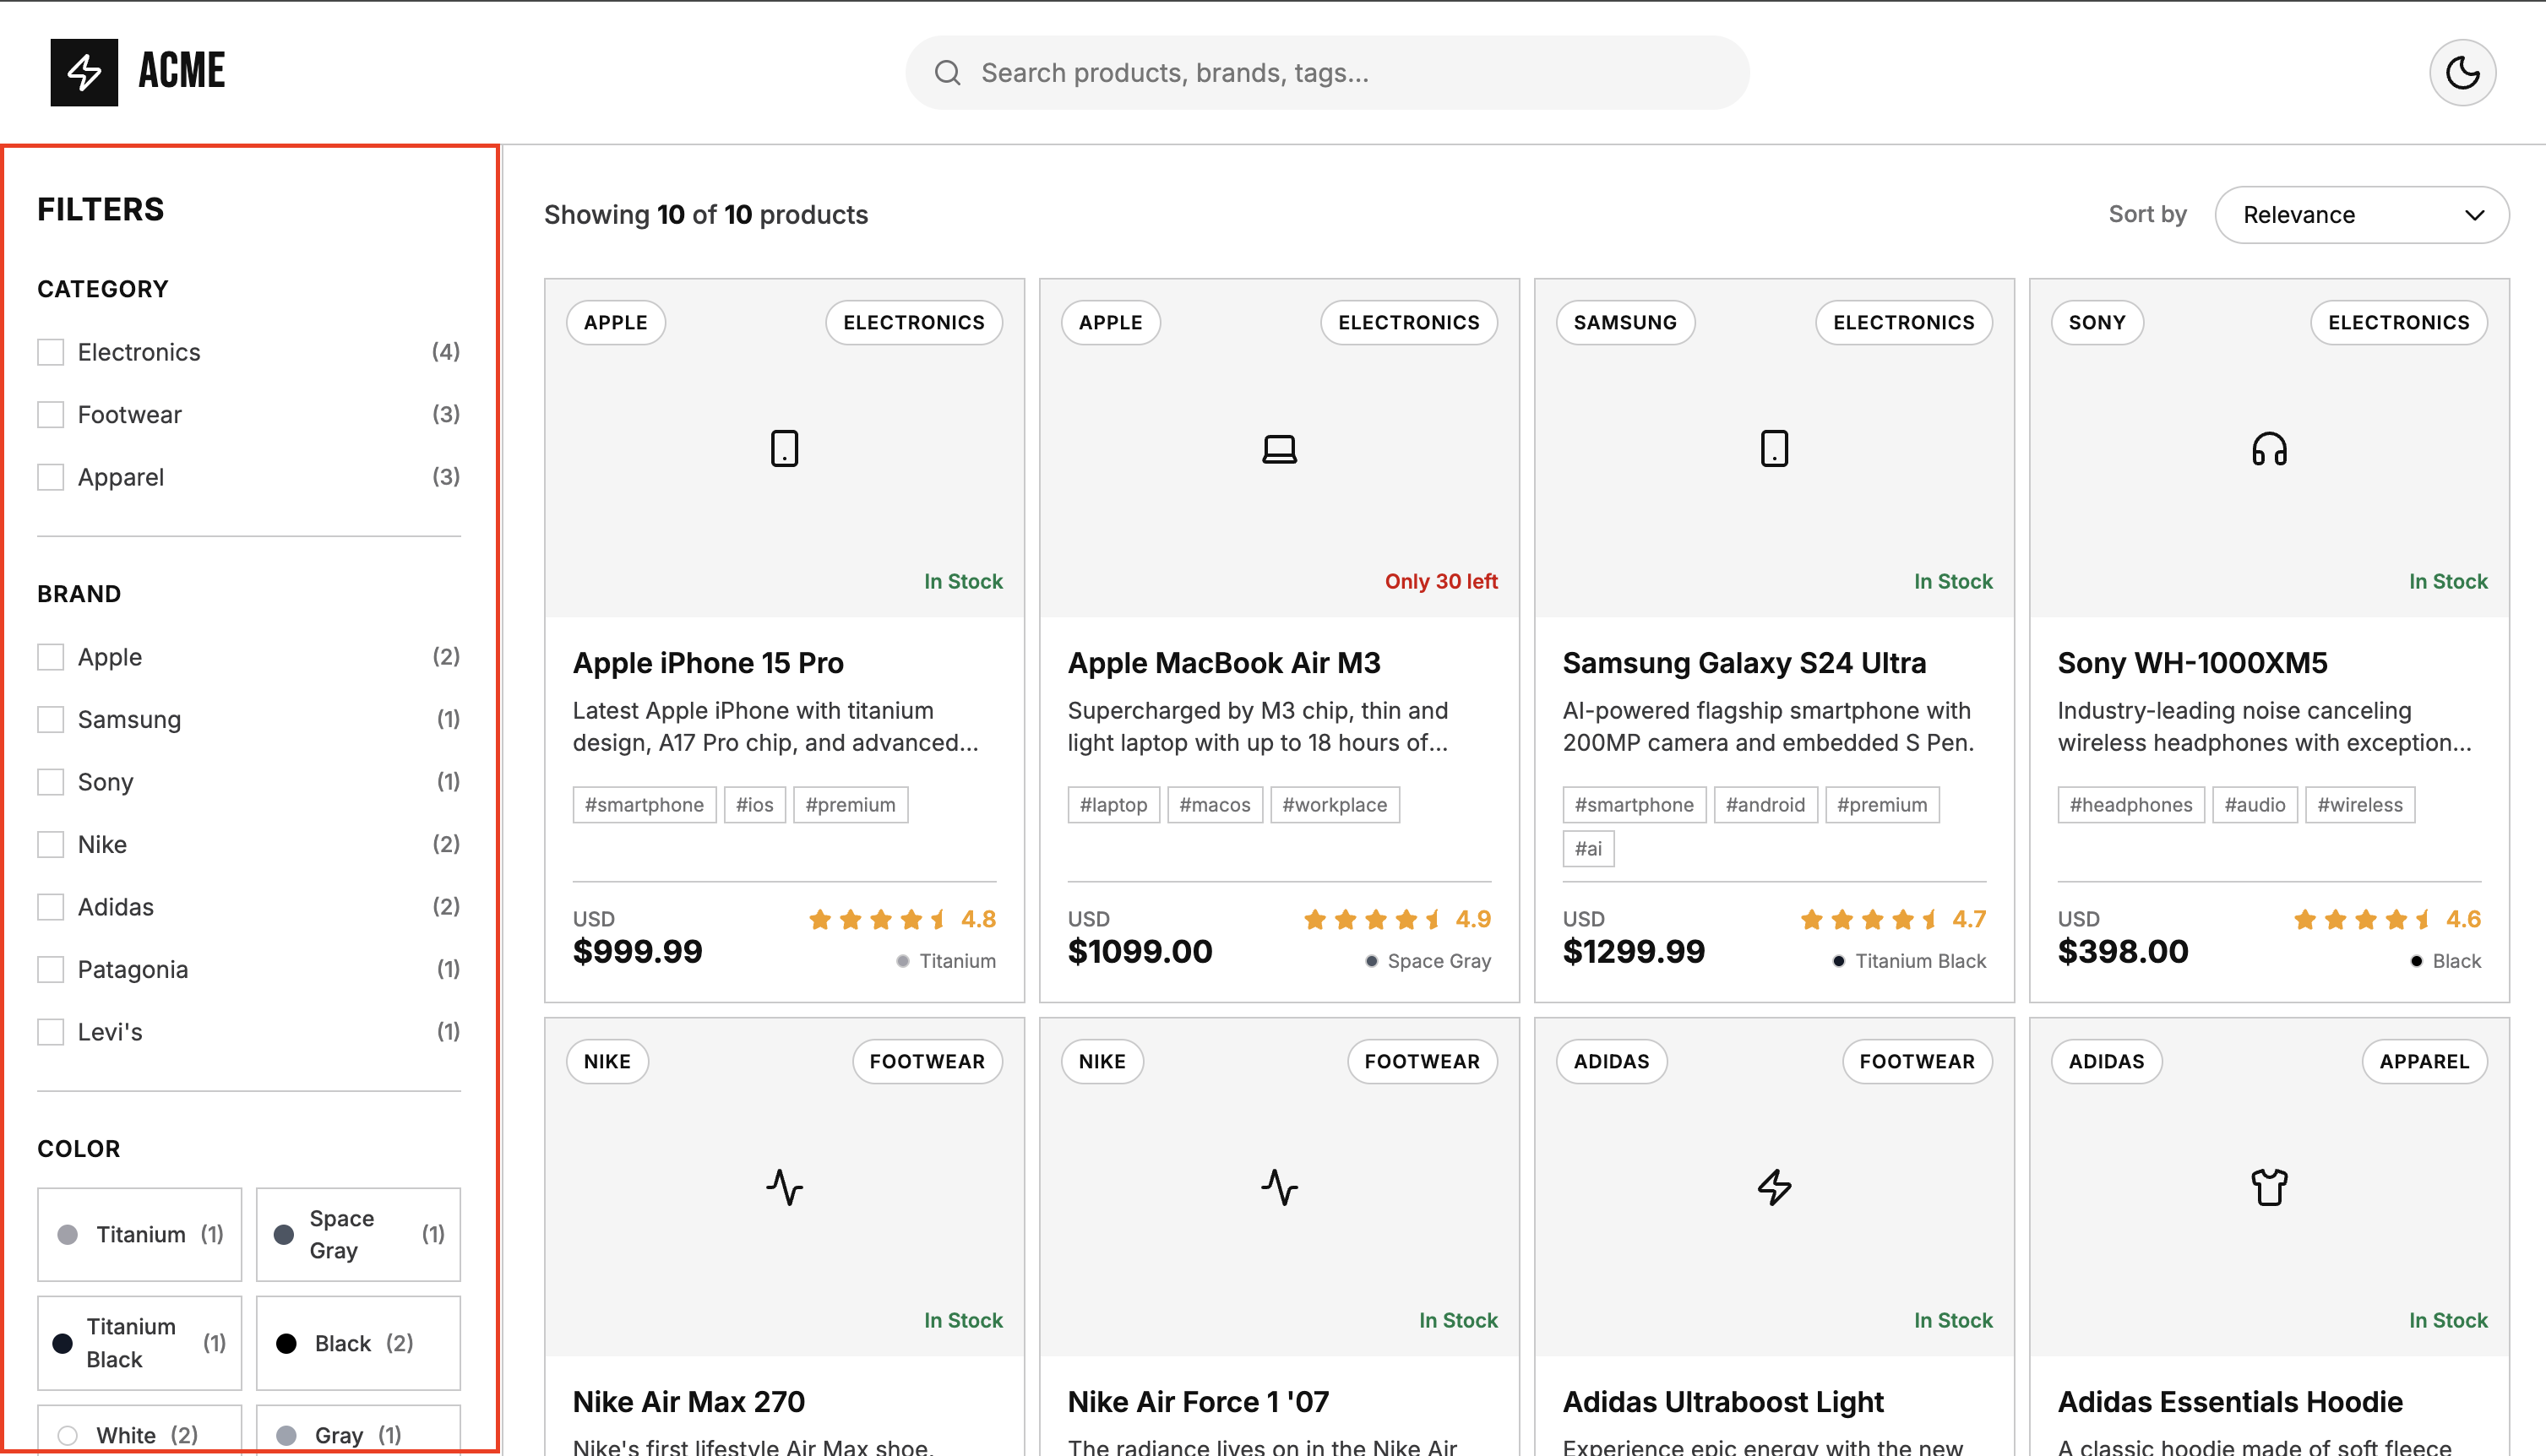Screen dimensions: 2546x1456
Task: Tick the Patagonia brand checkbox
Action: point(50,969)
